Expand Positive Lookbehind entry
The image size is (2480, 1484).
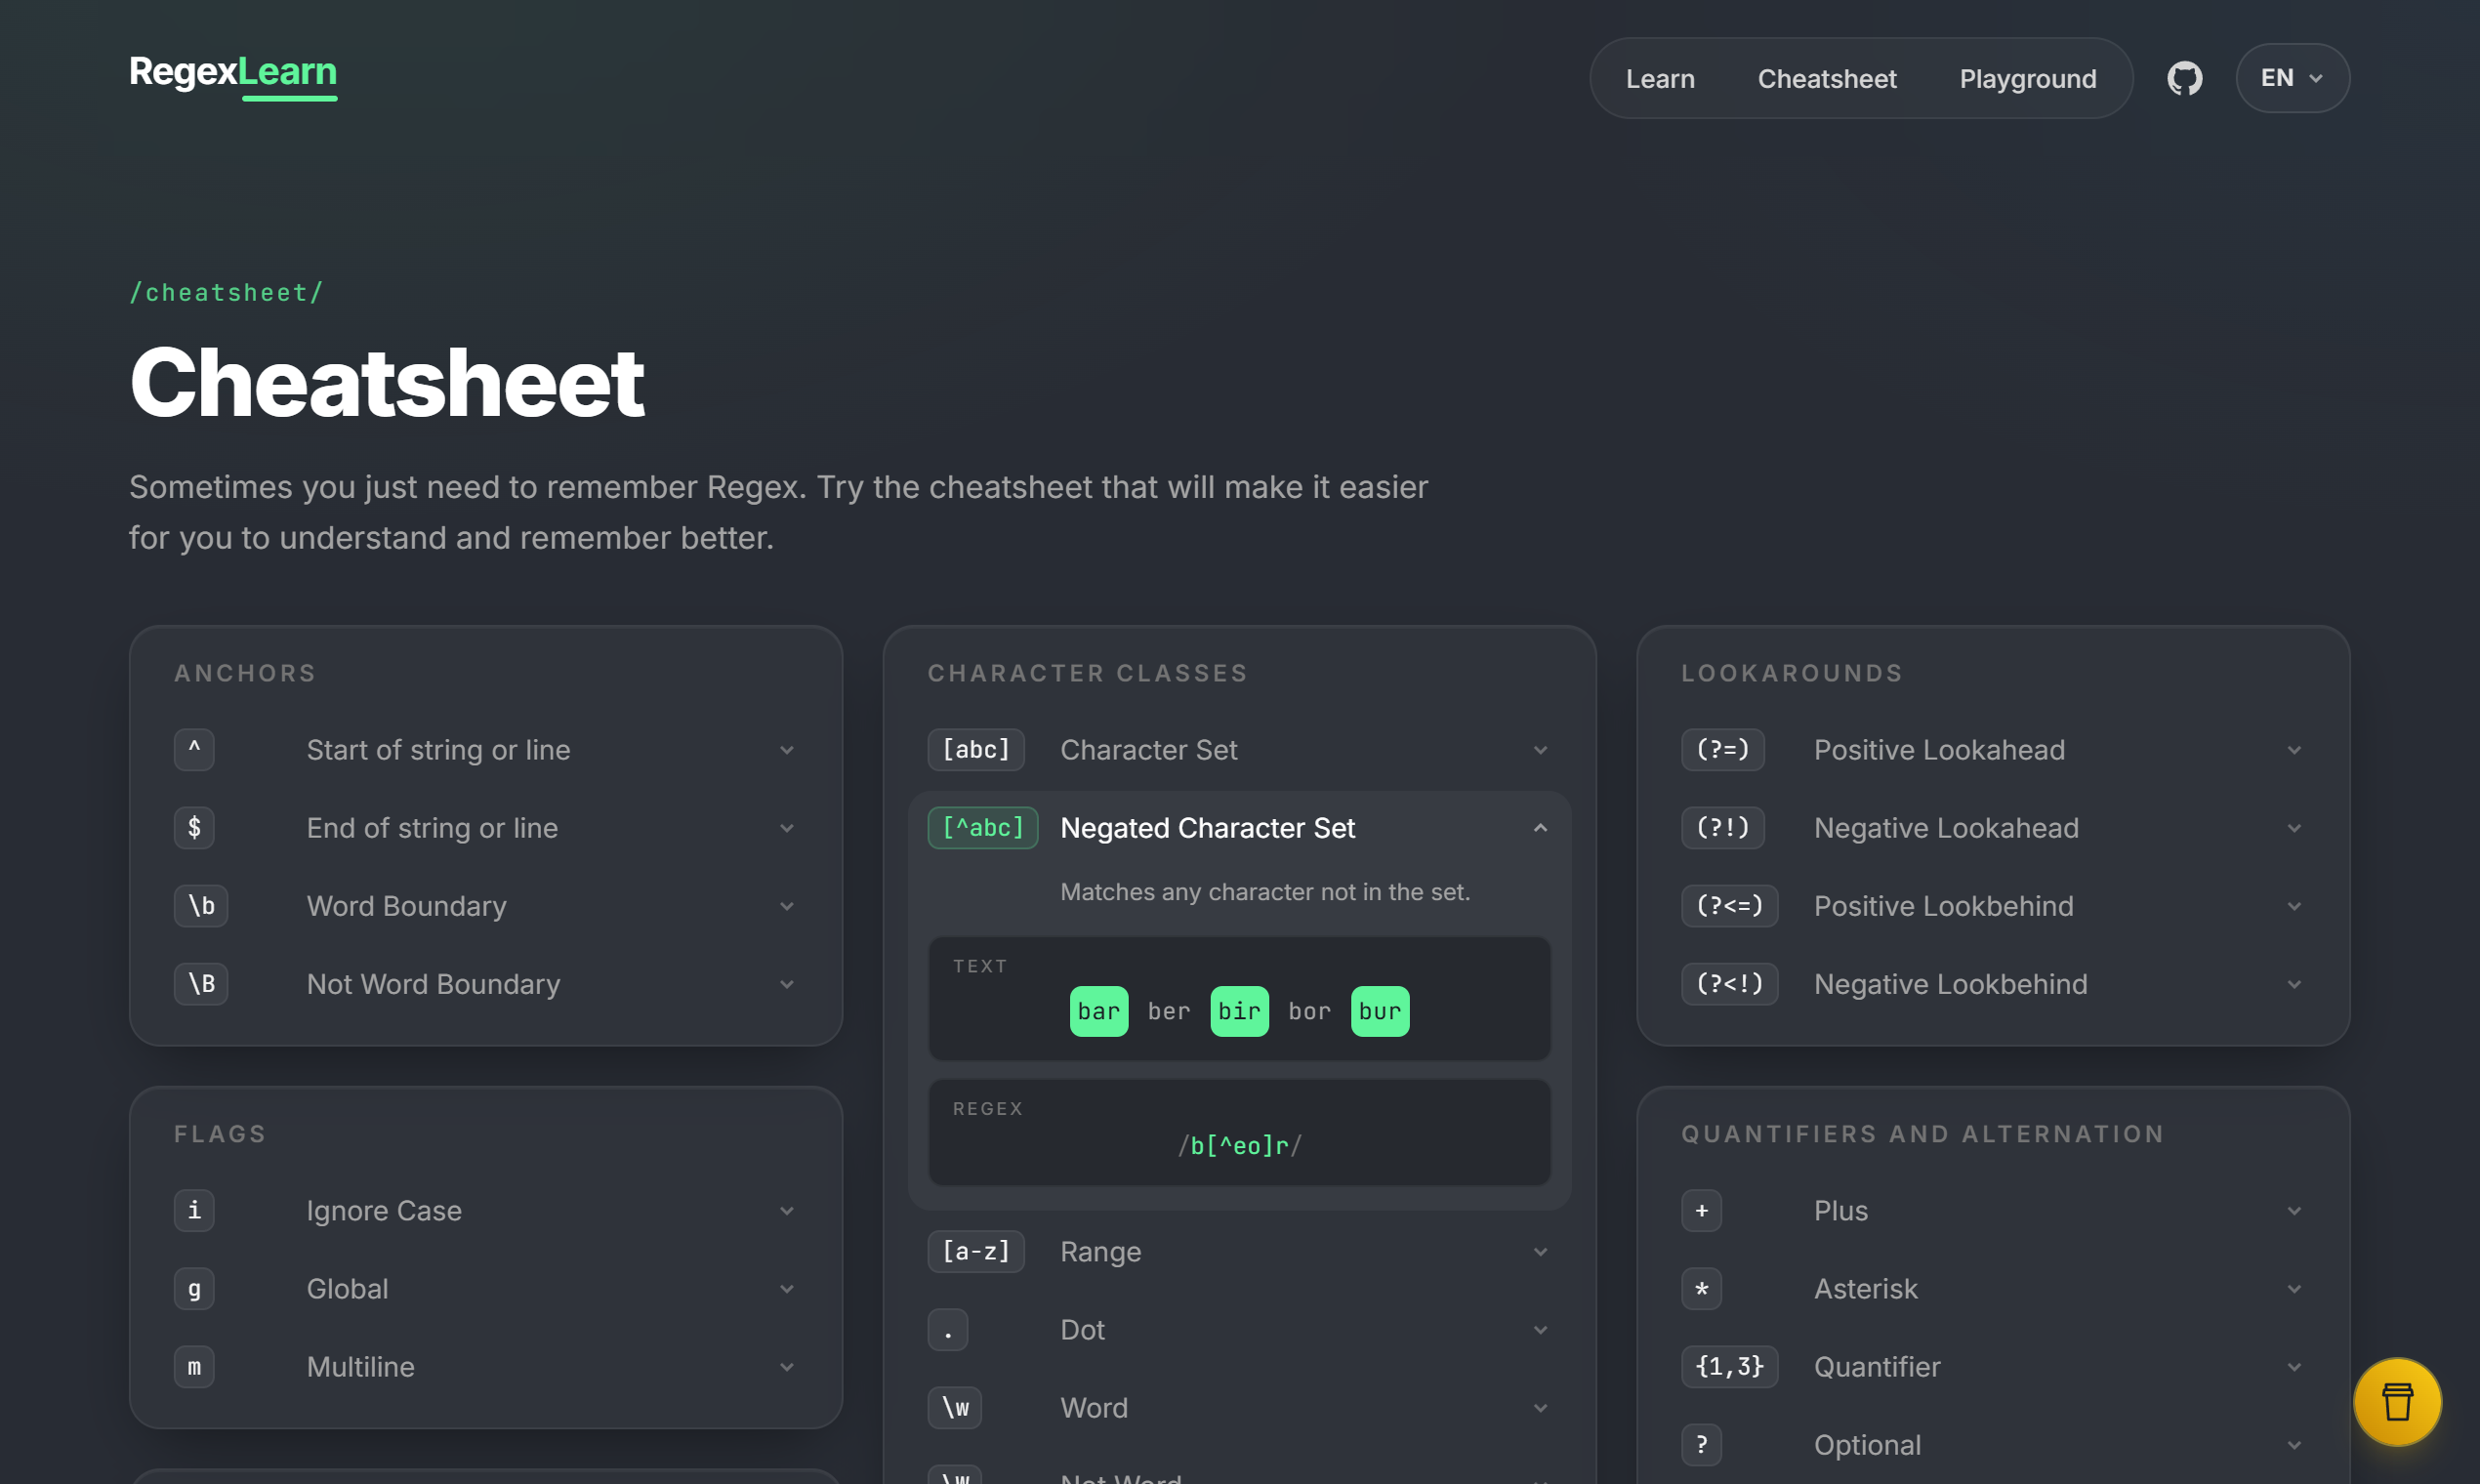click(1993, 906)
